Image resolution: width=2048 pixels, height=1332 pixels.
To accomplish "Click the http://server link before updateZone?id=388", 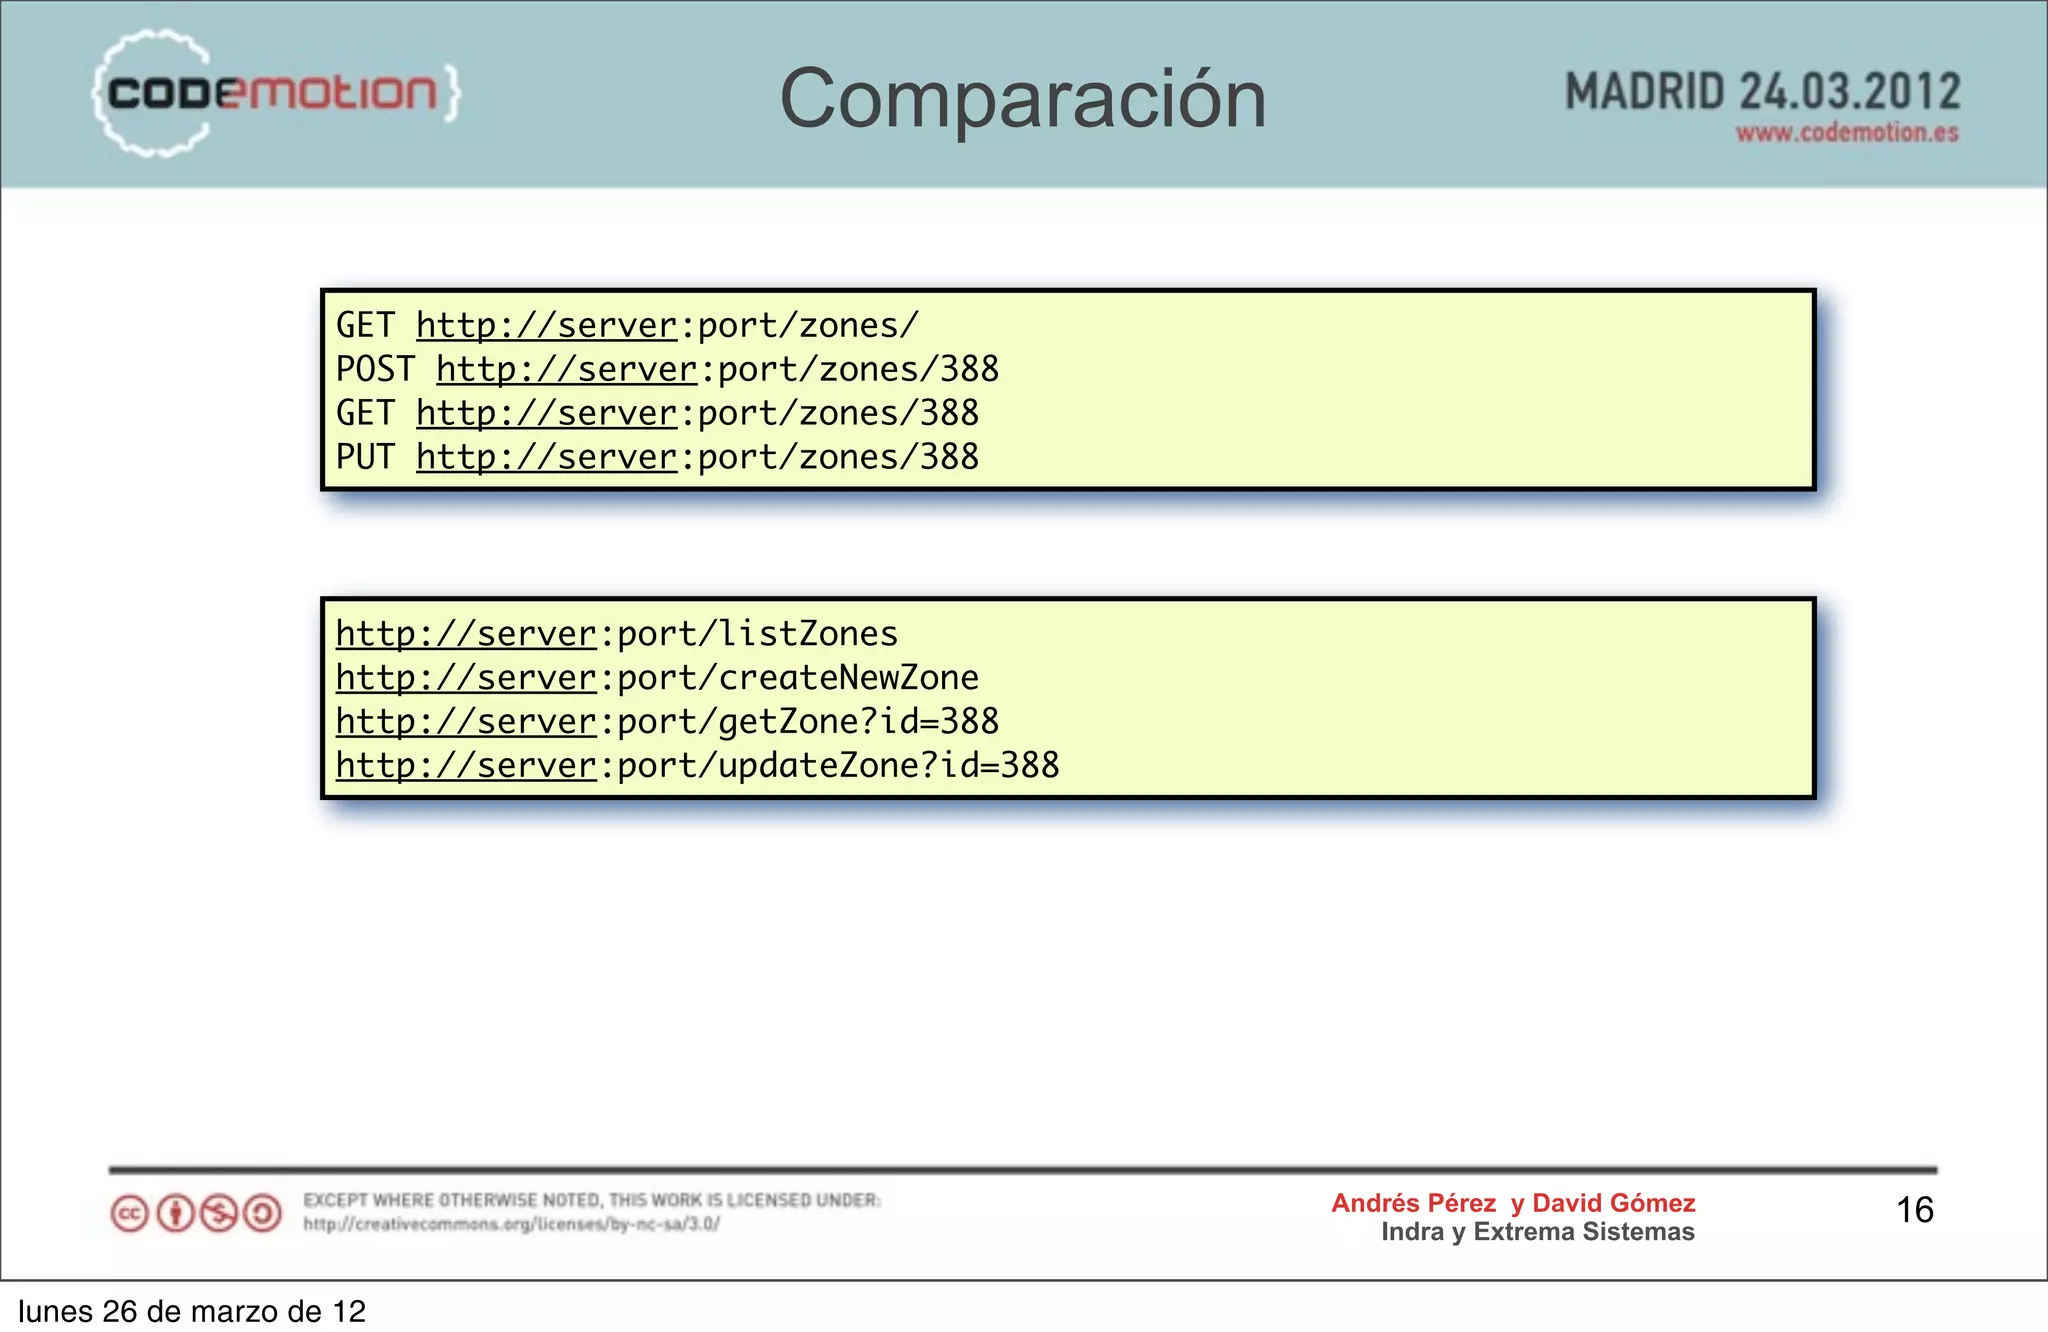I will [x=466, y=766].
